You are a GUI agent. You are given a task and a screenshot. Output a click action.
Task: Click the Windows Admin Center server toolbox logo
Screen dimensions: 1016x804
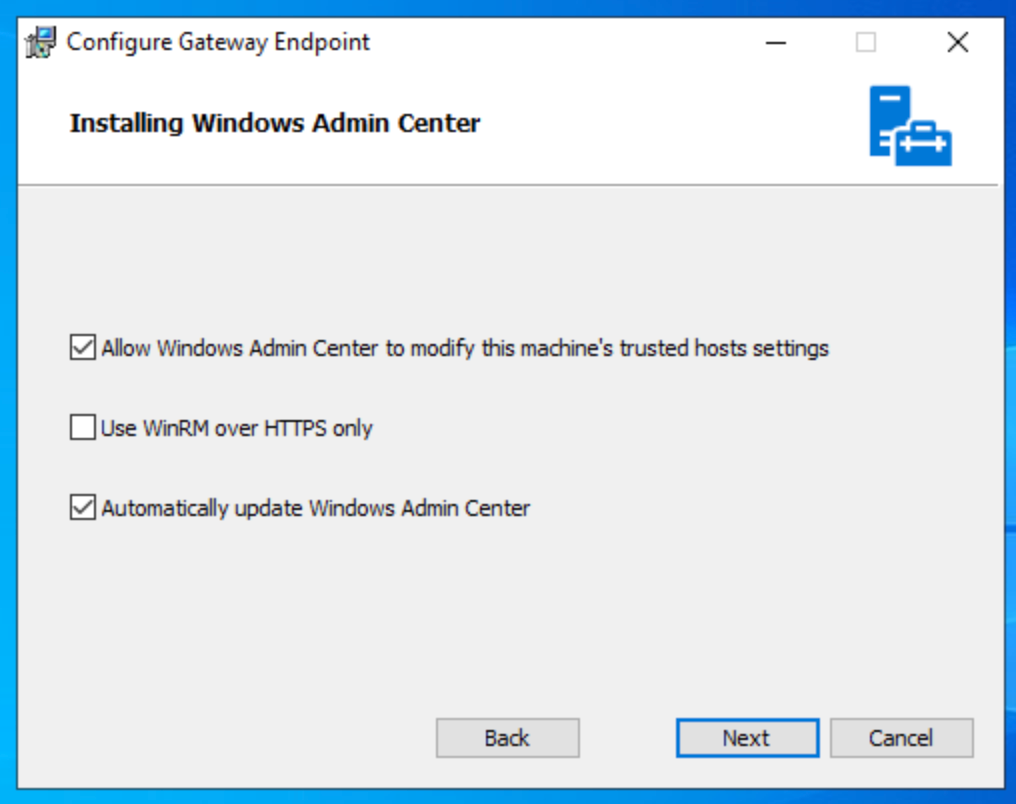[x=909, y=126]
